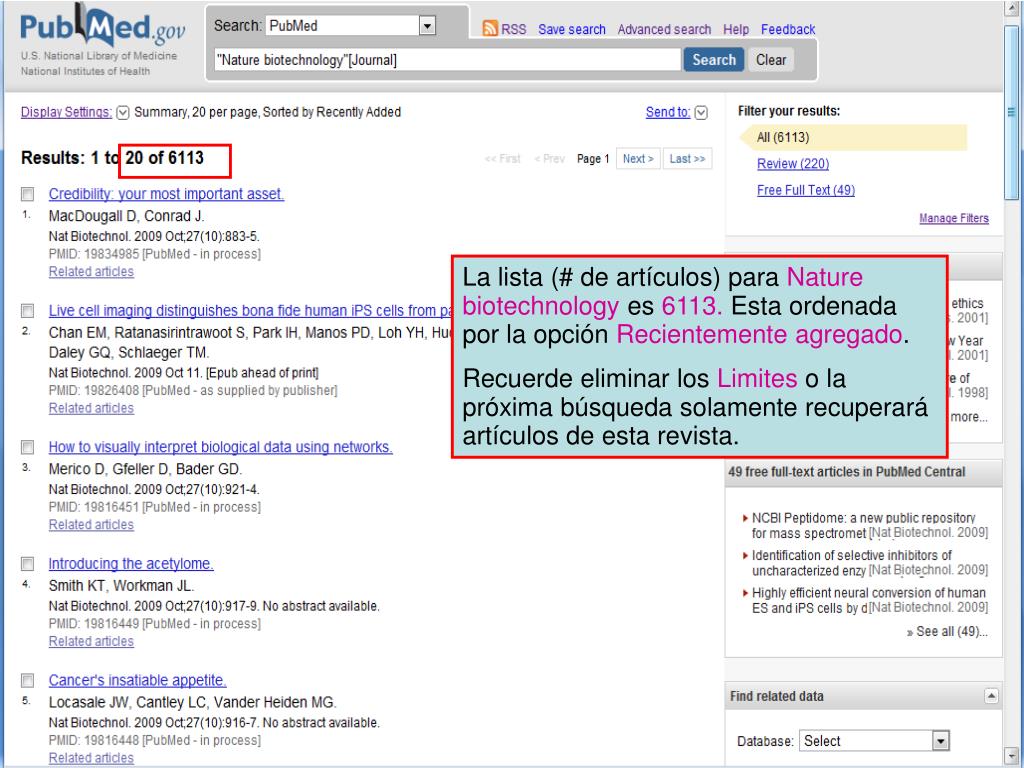This screenshot has height=768, width=1024.
Task: Open How to visually interpret biological data
Action: pyautogui.click(x=220, y=447)
